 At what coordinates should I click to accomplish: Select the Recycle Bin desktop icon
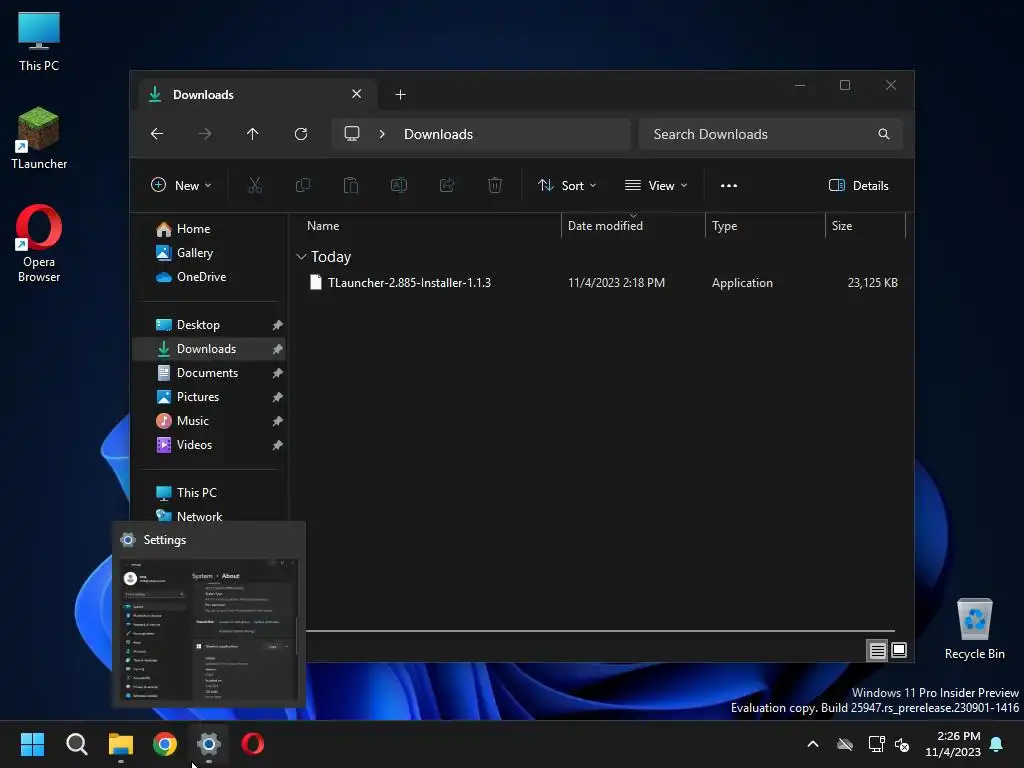[x=974, y=629]
